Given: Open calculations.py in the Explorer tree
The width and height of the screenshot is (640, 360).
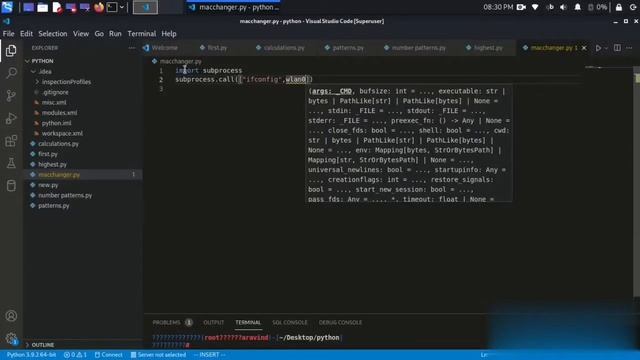Looking at the screenshot, I should (x=58, y=144).
